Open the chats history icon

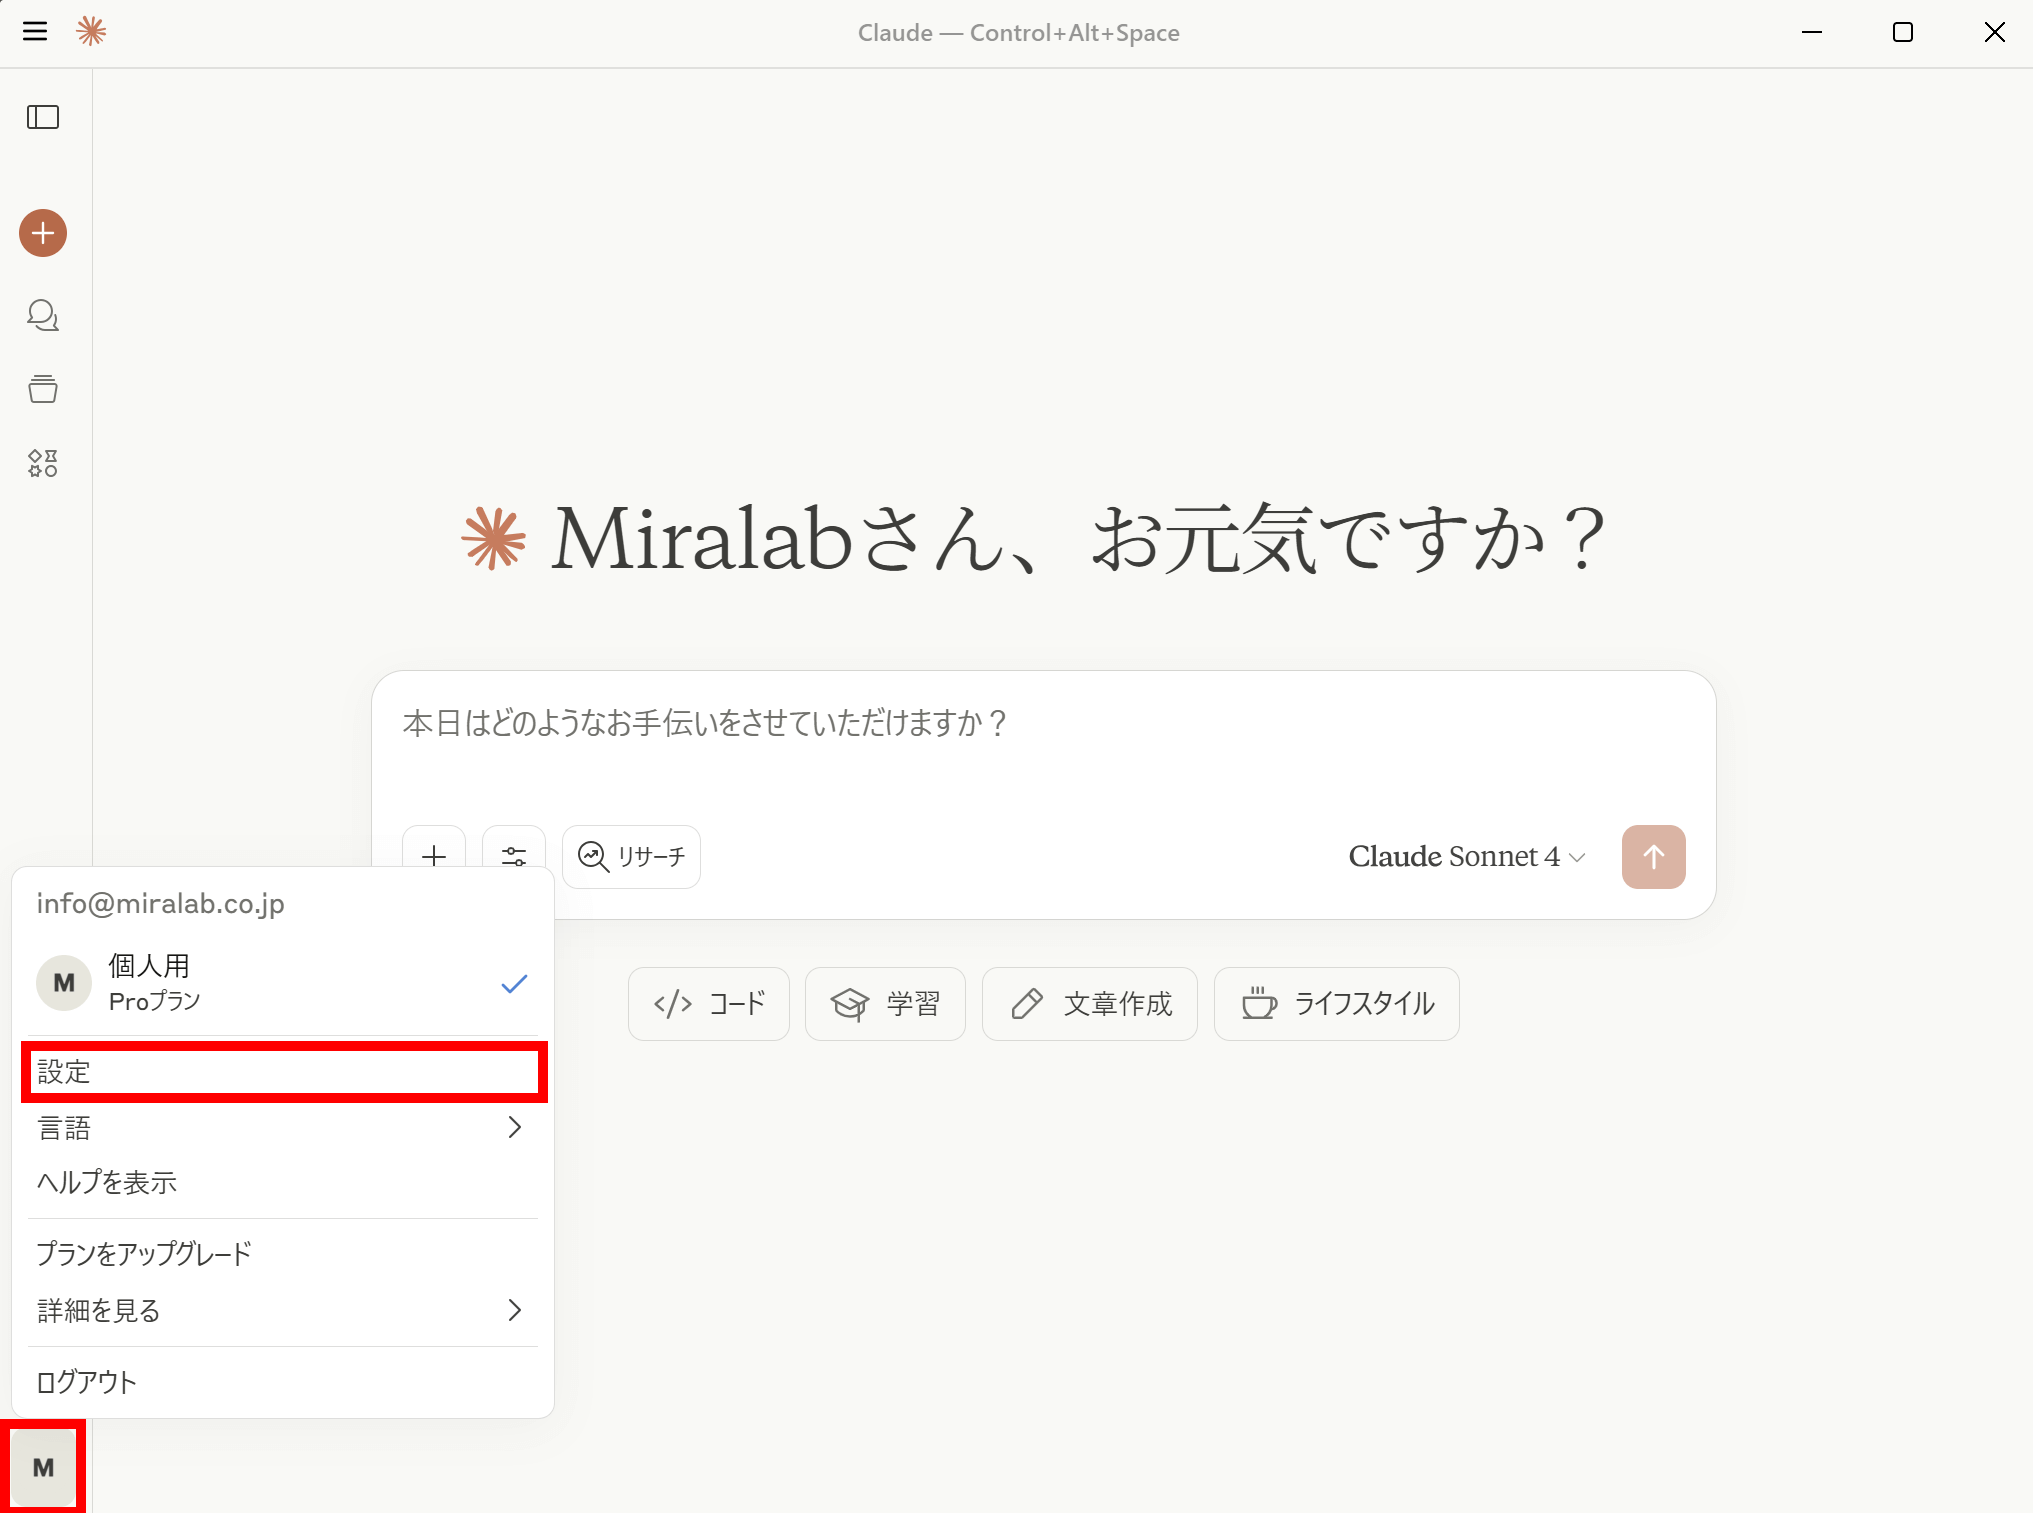pos(43,315)
